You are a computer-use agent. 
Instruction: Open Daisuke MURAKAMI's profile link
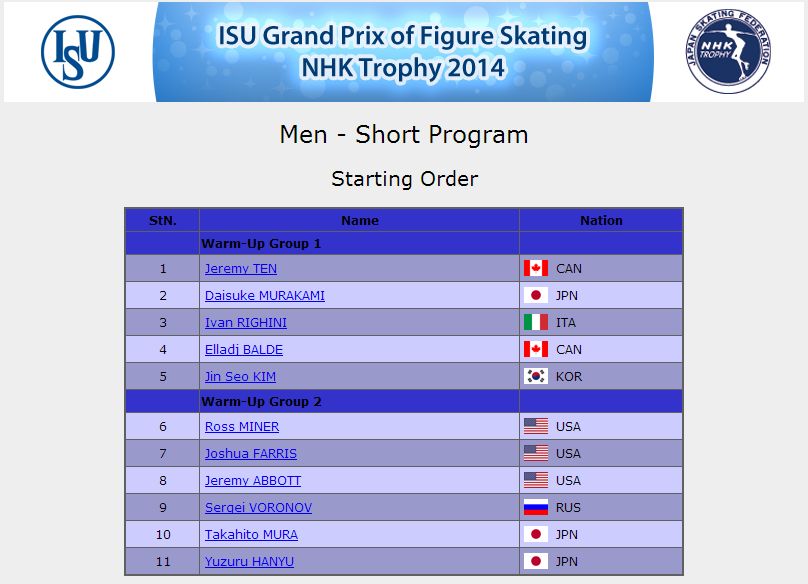[x=265, y=295]
